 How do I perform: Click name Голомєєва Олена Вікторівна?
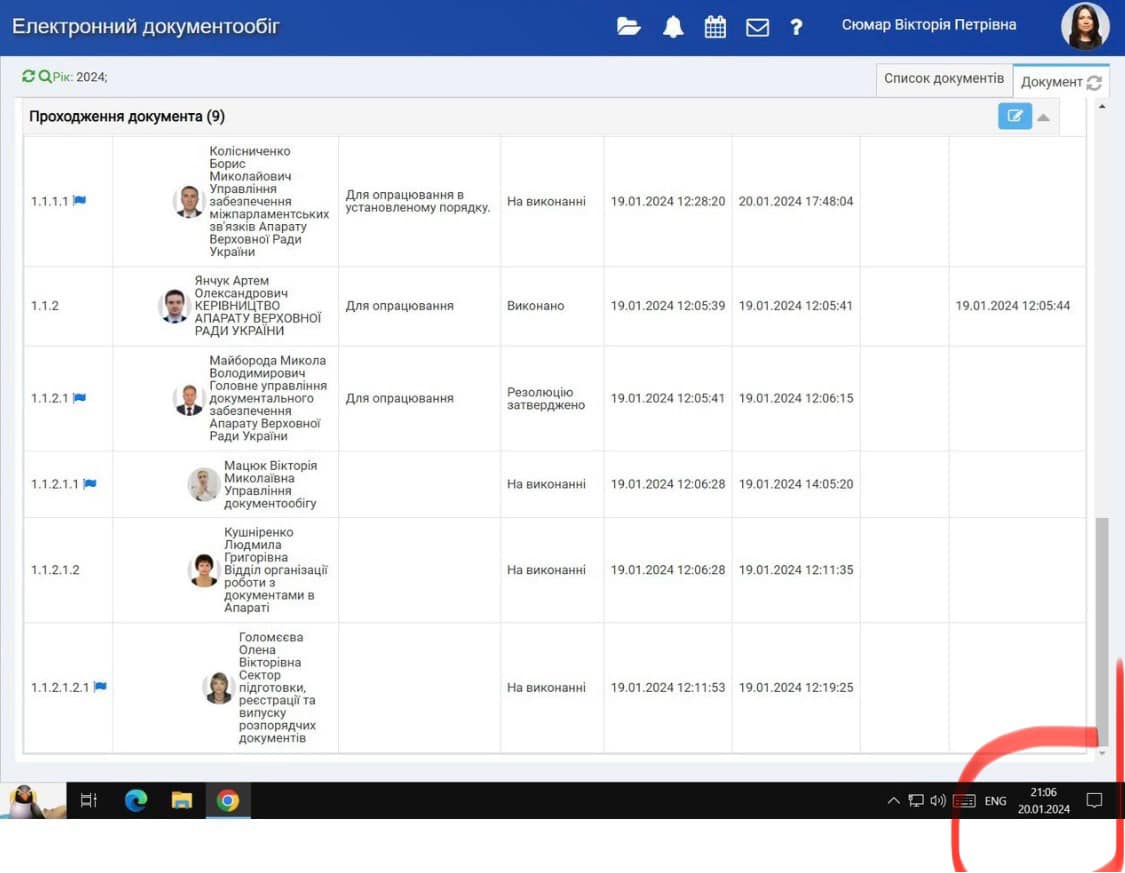tap(270, 649)
